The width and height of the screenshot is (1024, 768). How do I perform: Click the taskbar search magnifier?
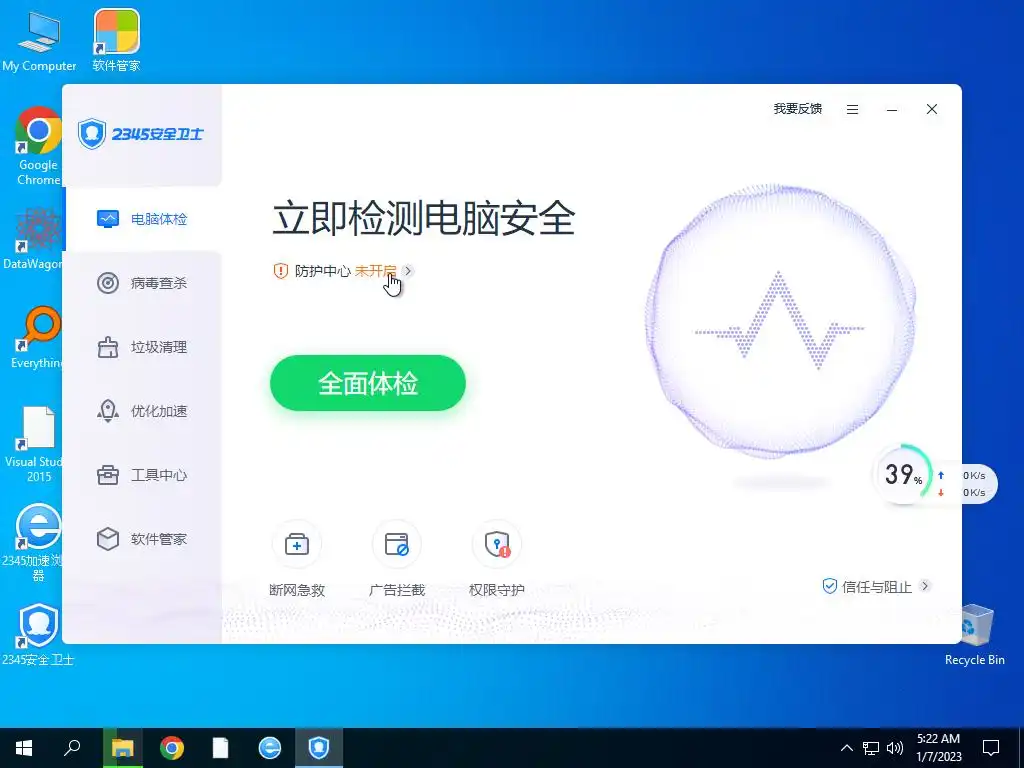click(72, 748)
